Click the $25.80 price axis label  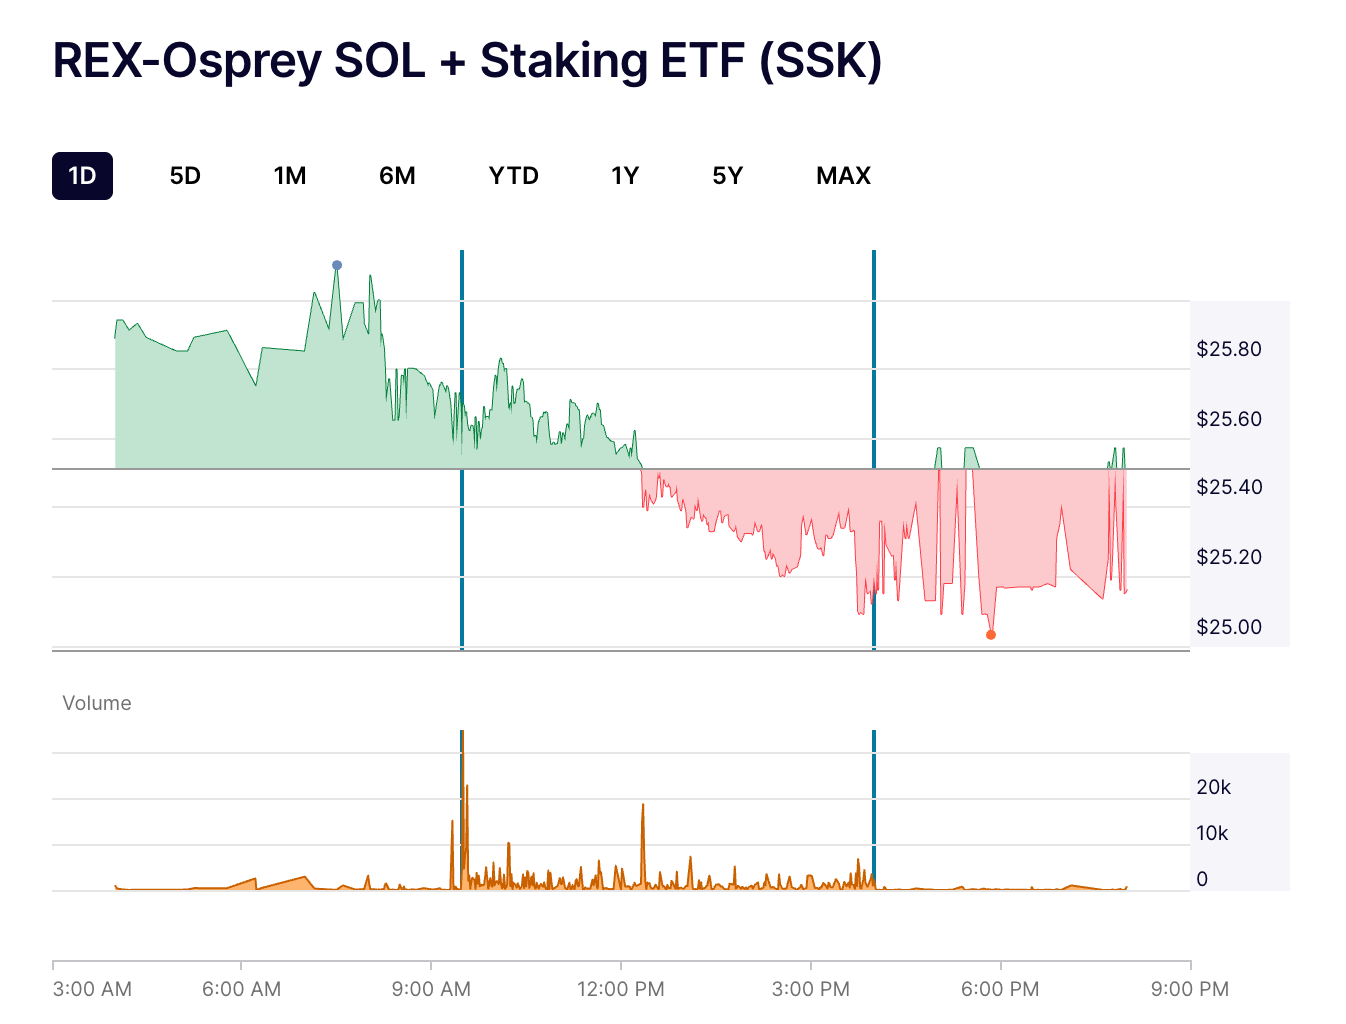(1229, 349)
